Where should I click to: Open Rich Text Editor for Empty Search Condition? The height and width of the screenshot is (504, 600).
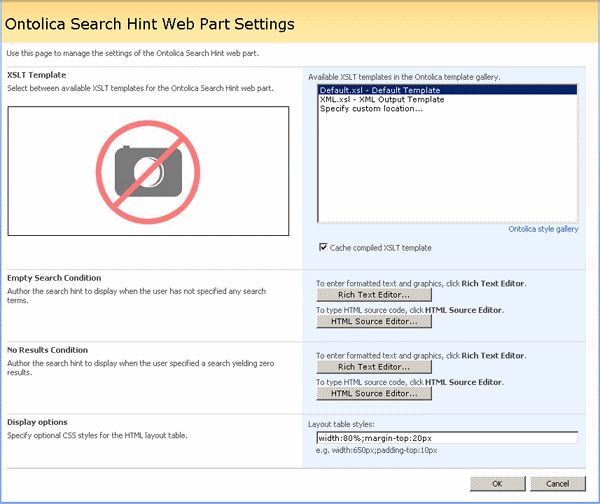pos(374,295)
